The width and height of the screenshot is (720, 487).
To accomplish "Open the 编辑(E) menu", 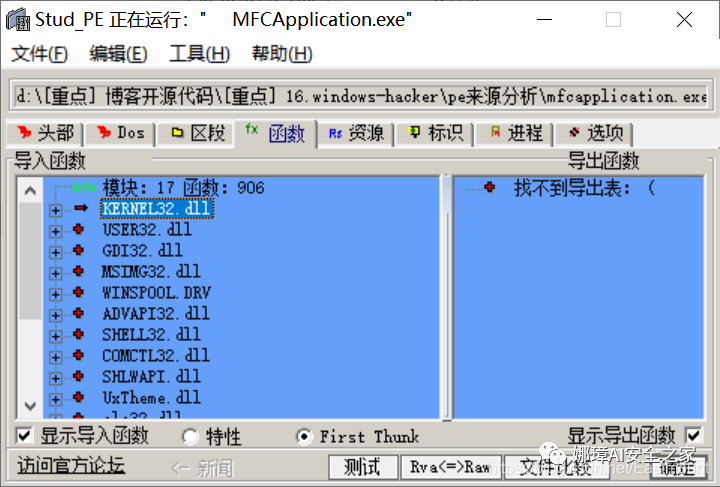I will click(x=118, y=54).
